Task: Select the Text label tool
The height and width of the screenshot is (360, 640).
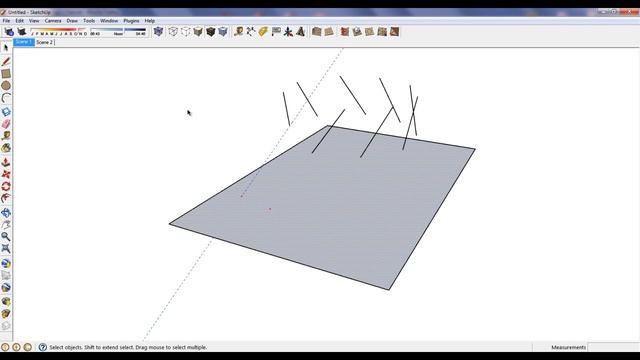Action: [x=276, y=31]
